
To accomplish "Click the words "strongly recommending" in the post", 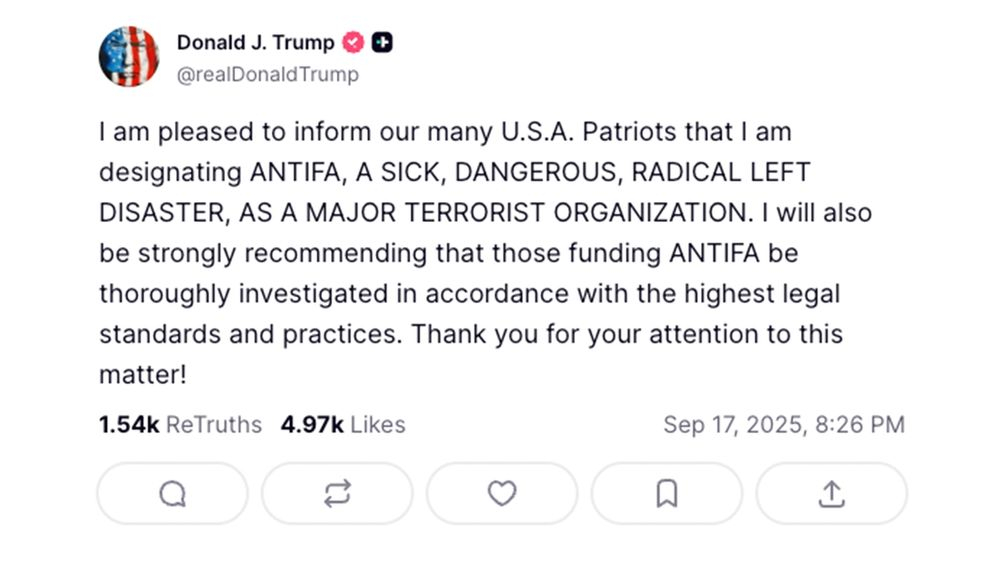I will [x=266, y=254].
